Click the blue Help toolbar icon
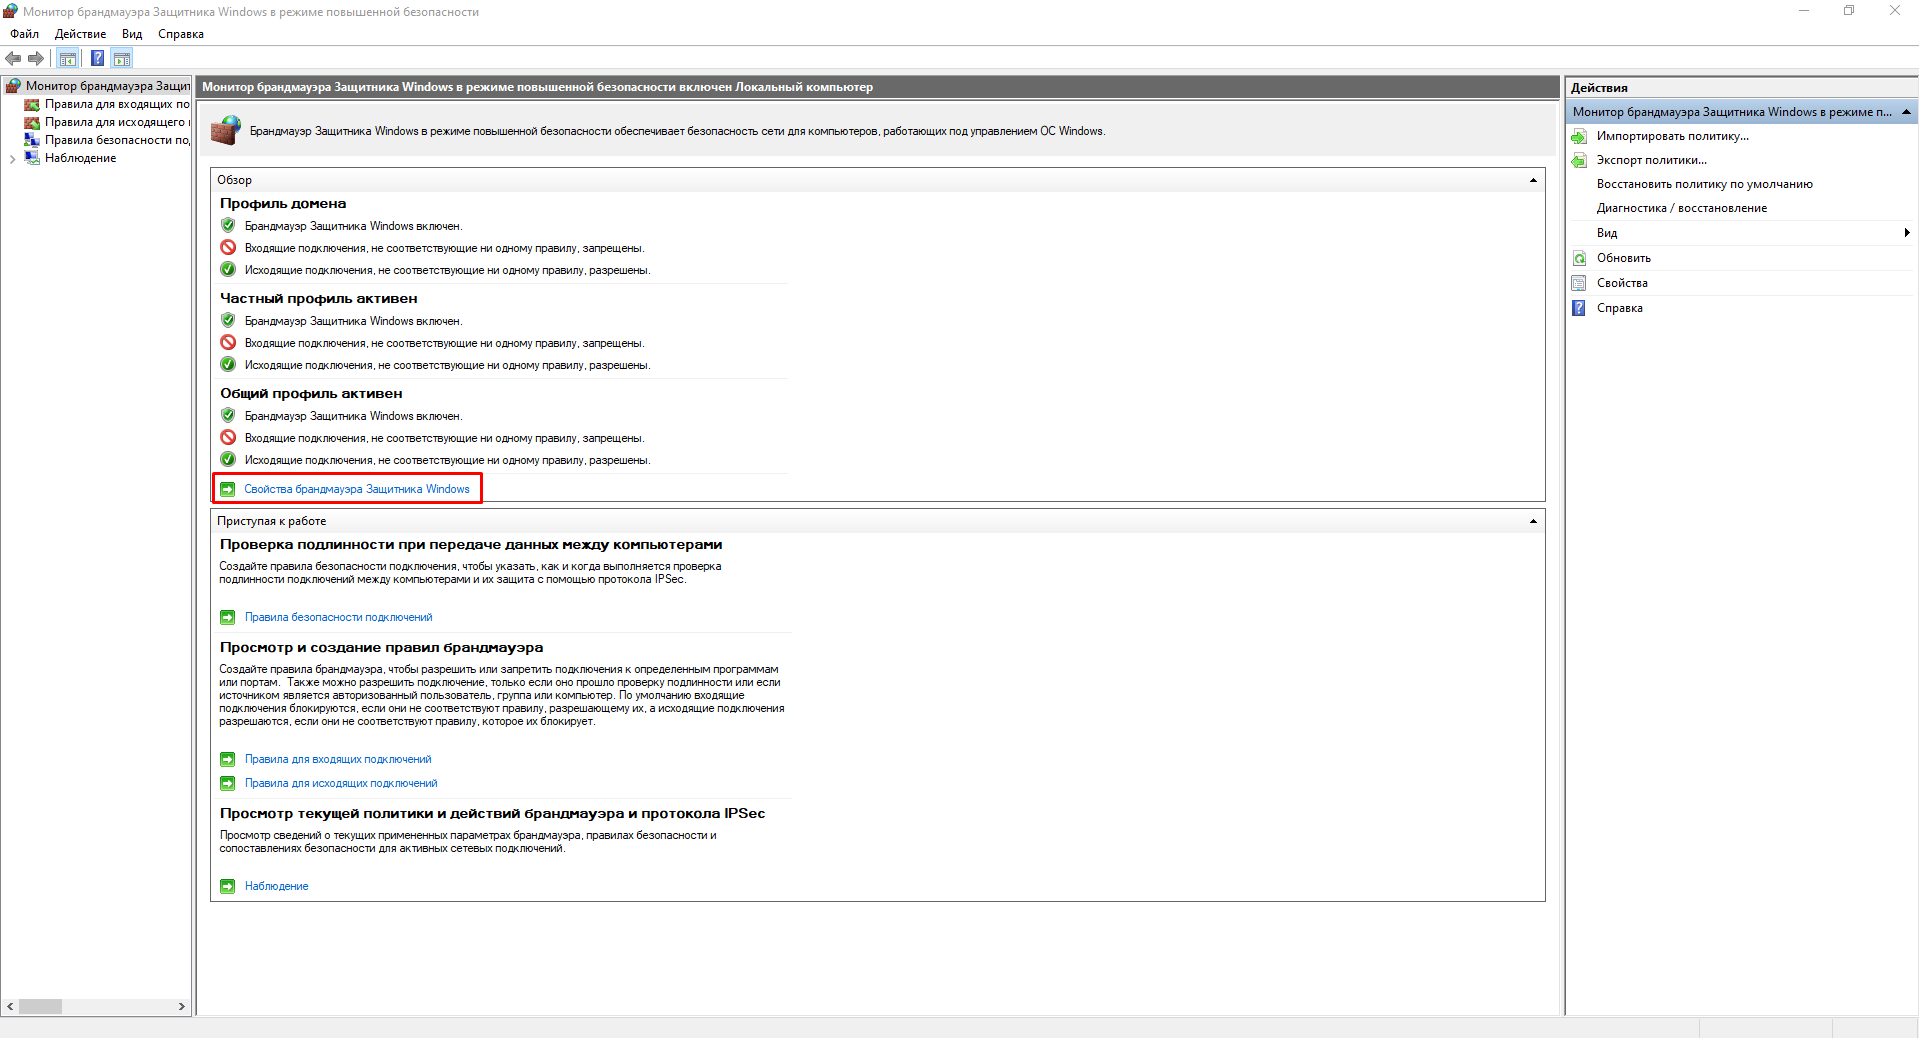Image resolution: width=1919 pixels, height=1038 pixels. pos(97,58)
